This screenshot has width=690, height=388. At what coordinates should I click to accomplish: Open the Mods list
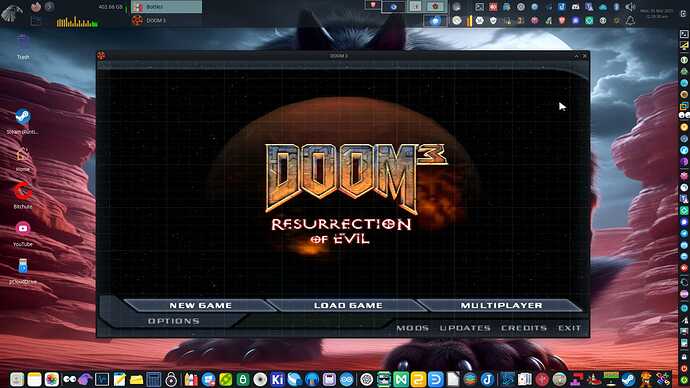pyautogui.click(x=412, y=328)
